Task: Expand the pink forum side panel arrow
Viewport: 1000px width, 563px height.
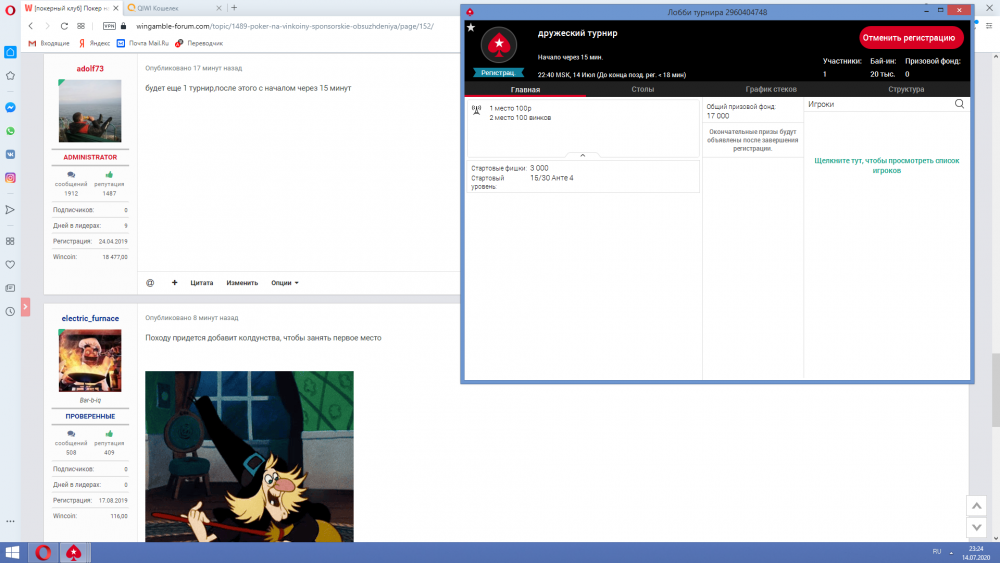Action: (x=25, y=307)
